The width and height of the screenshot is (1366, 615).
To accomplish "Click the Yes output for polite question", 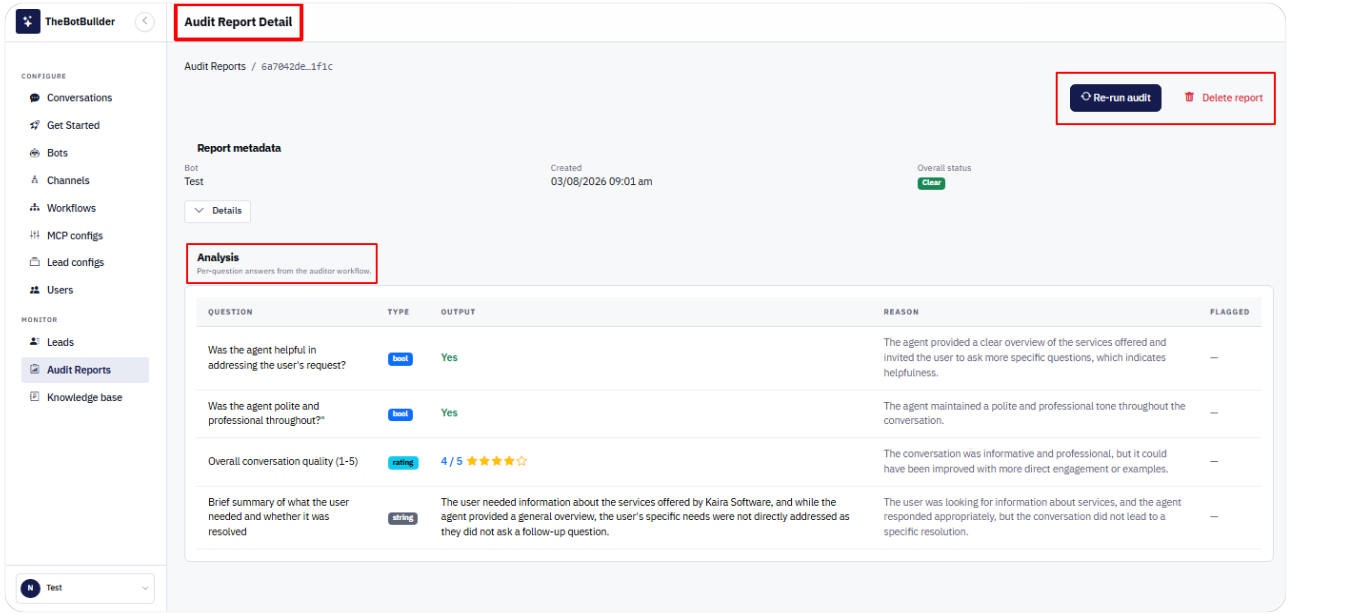I will click(449, 413).
